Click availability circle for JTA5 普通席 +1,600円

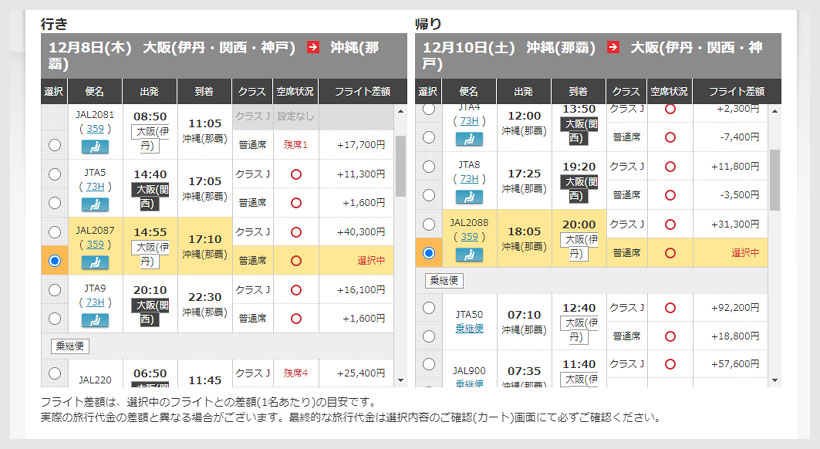pos(296,203)
